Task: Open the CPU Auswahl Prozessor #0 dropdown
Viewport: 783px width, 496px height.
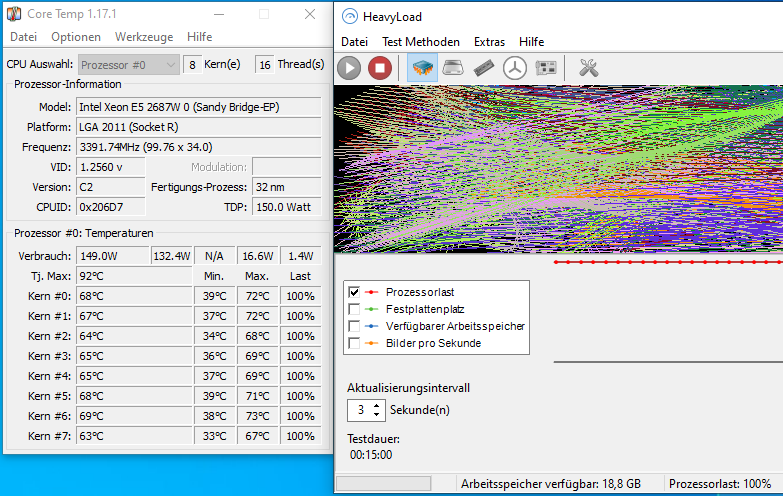Action: (128, 65)
